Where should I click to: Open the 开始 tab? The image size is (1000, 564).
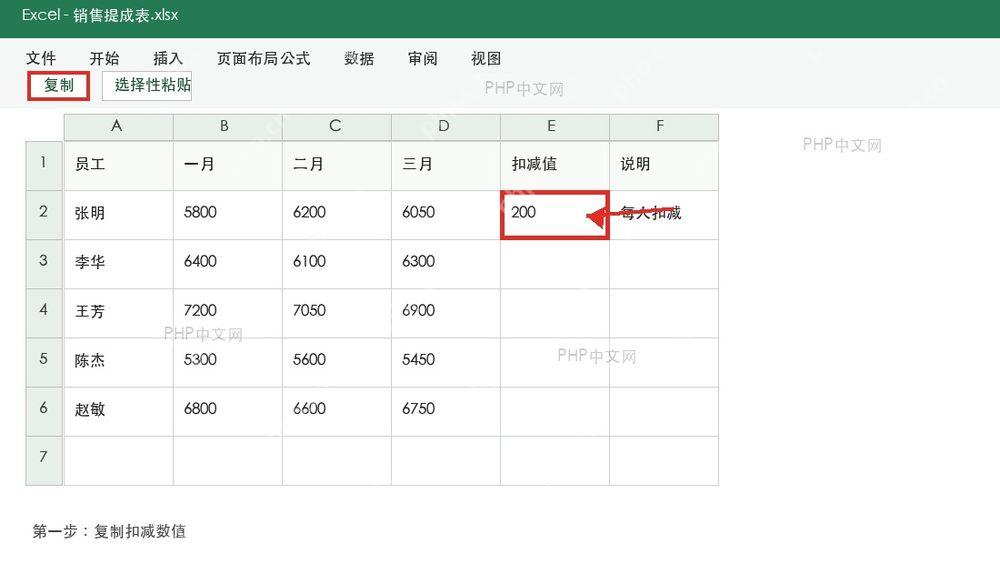(x=105, y=59)
